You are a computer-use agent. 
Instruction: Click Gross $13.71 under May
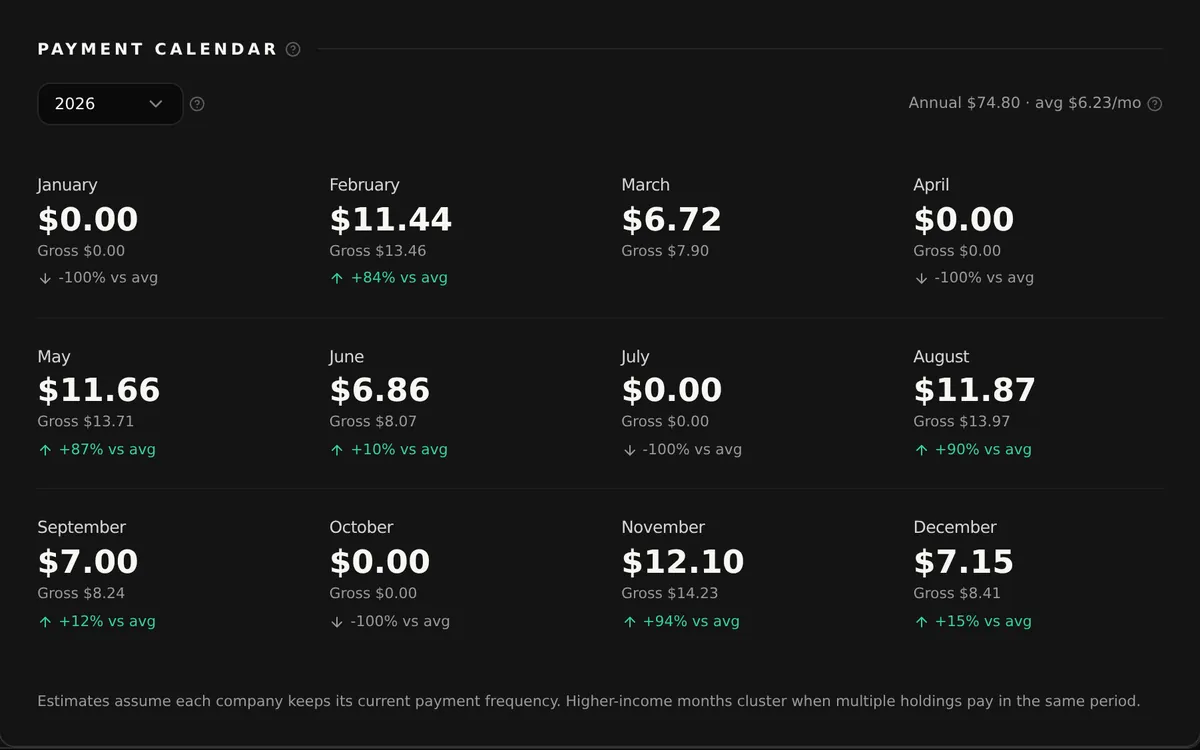(x=85, y=421)
